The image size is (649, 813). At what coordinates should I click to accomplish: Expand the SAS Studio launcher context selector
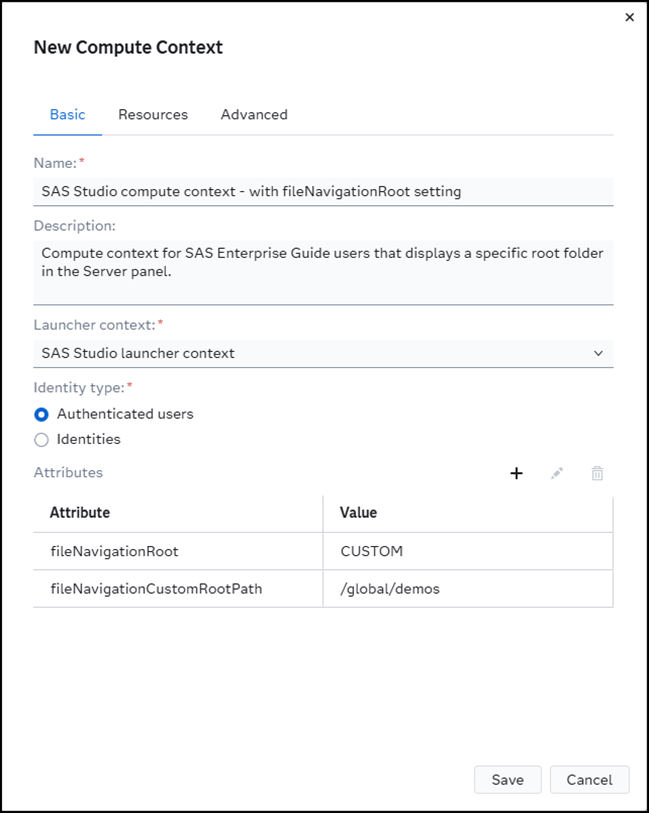[598, 353]
